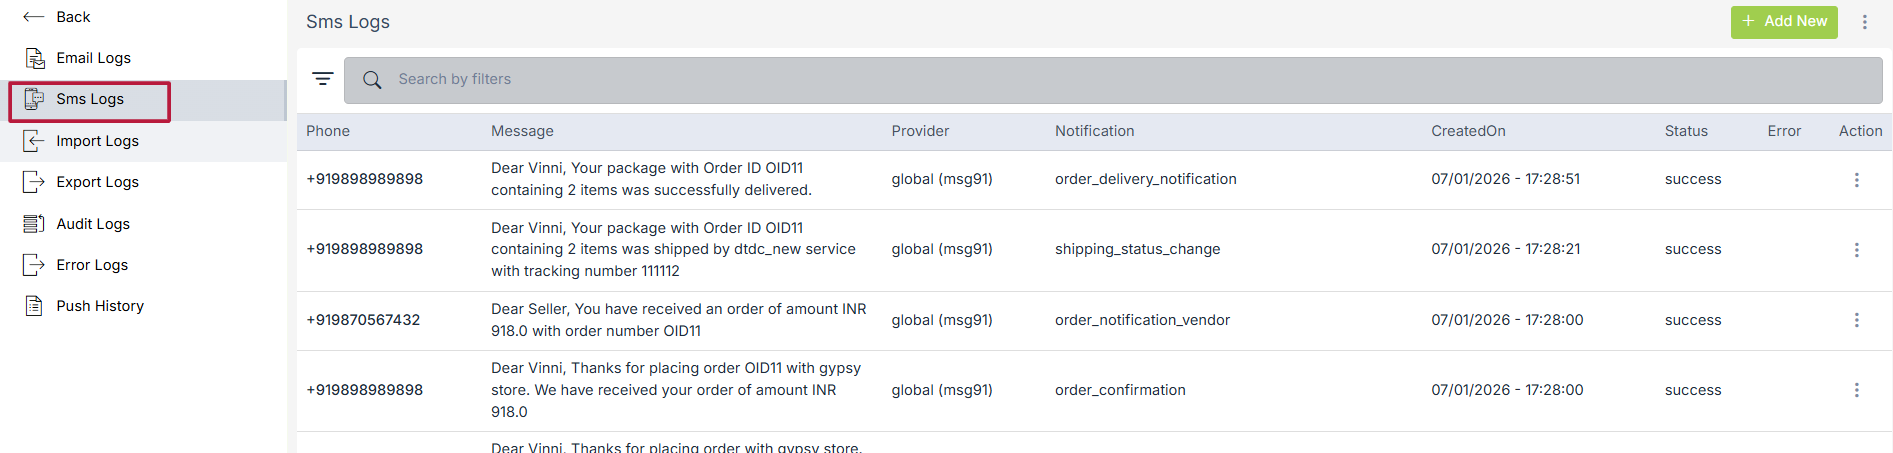
Task: Sort by the CreatedOn column header
Action: 1468,131
